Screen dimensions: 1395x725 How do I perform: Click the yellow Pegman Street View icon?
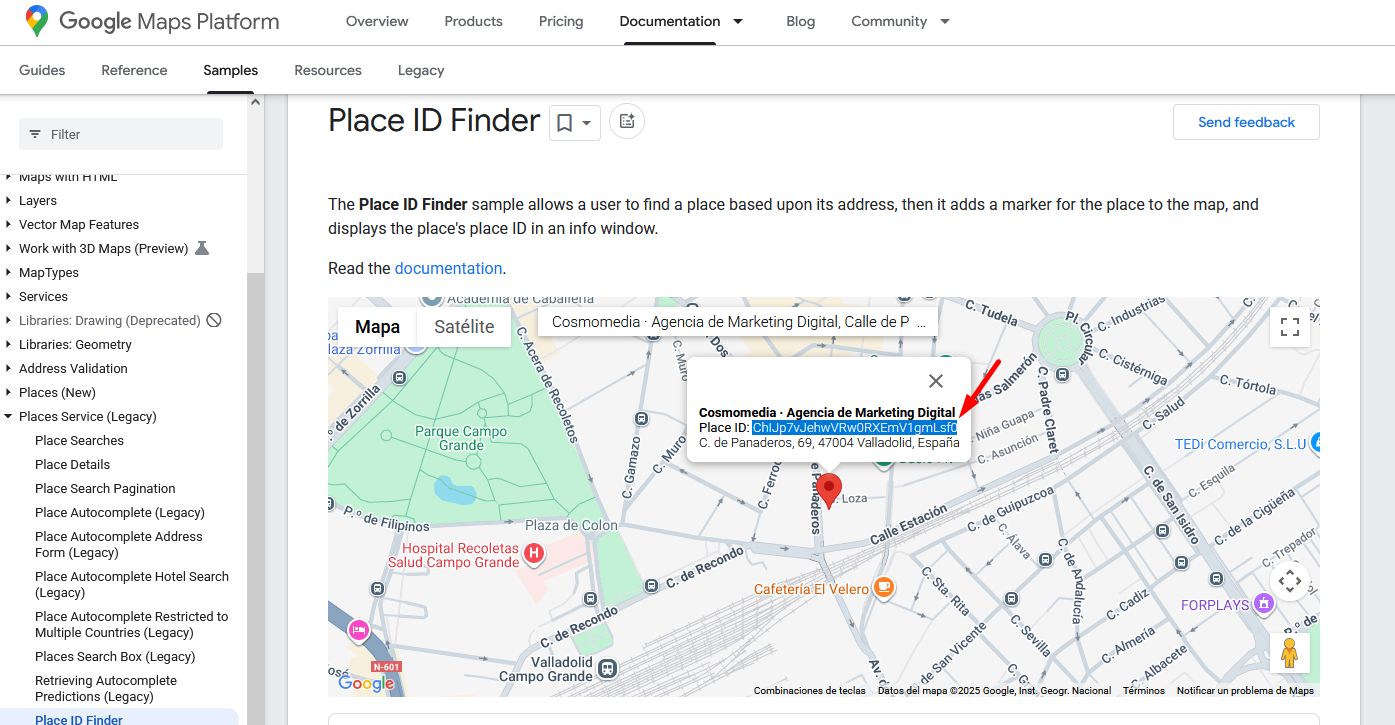pos(1289,653)
